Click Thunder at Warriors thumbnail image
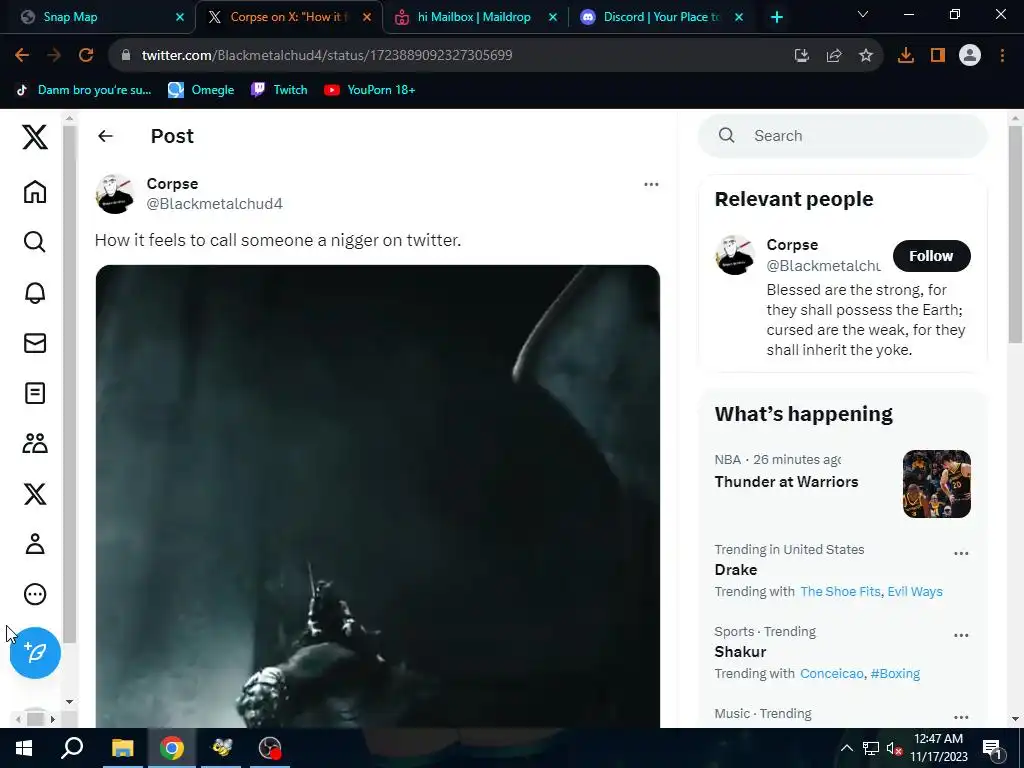This screenshot has width=1024, height=768. click(936, 484)
